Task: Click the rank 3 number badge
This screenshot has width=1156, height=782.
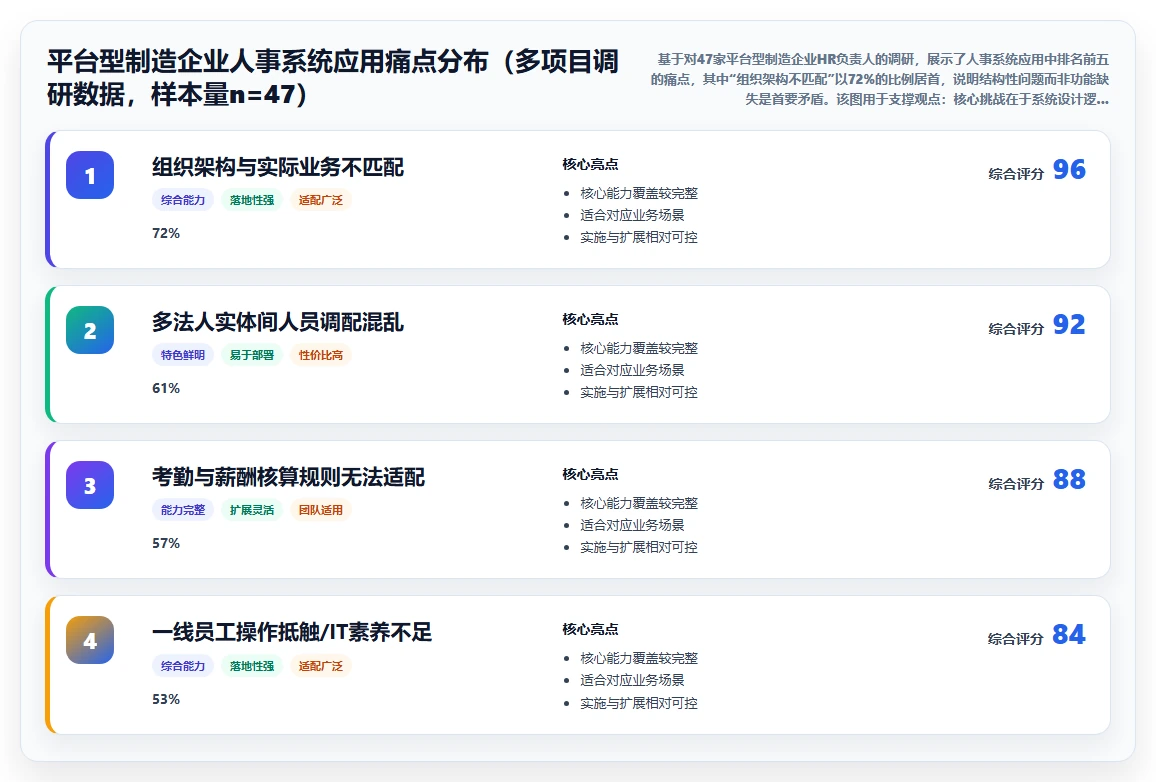Action: coord(90,485)
